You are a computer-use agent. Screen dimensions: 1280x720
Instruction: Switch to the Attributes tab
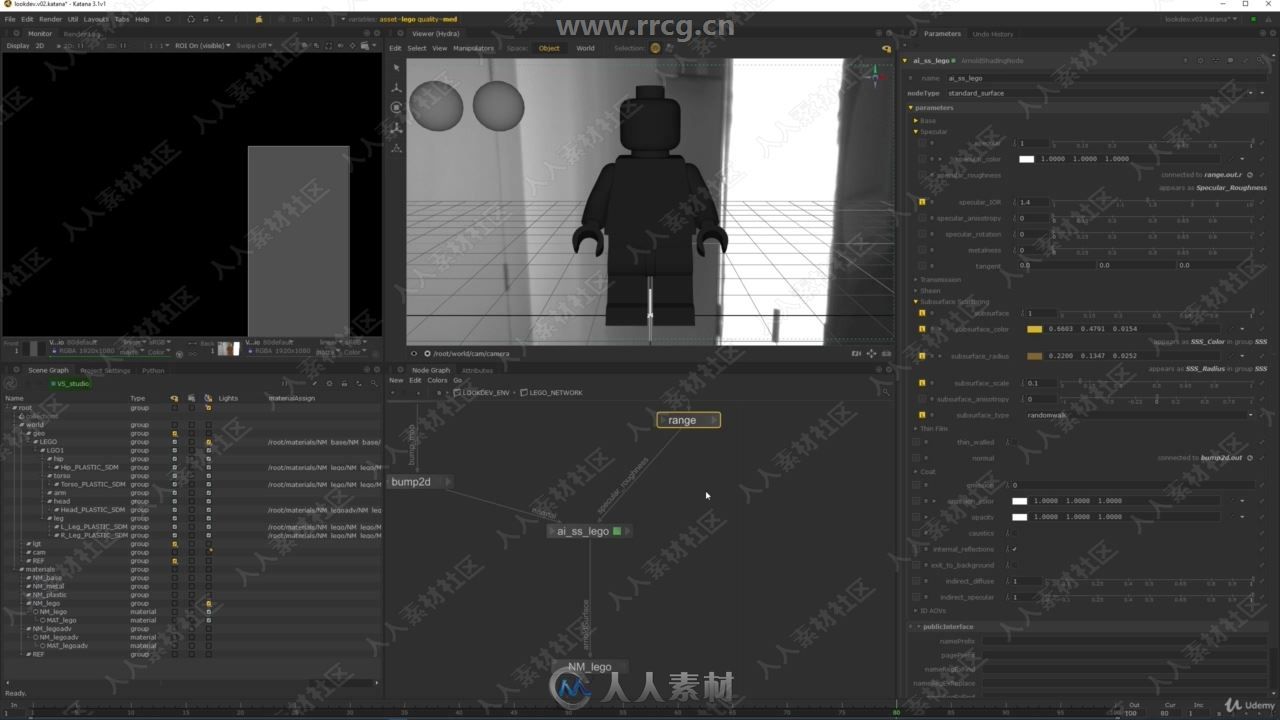pyautogui.click(x=477, y=371)
